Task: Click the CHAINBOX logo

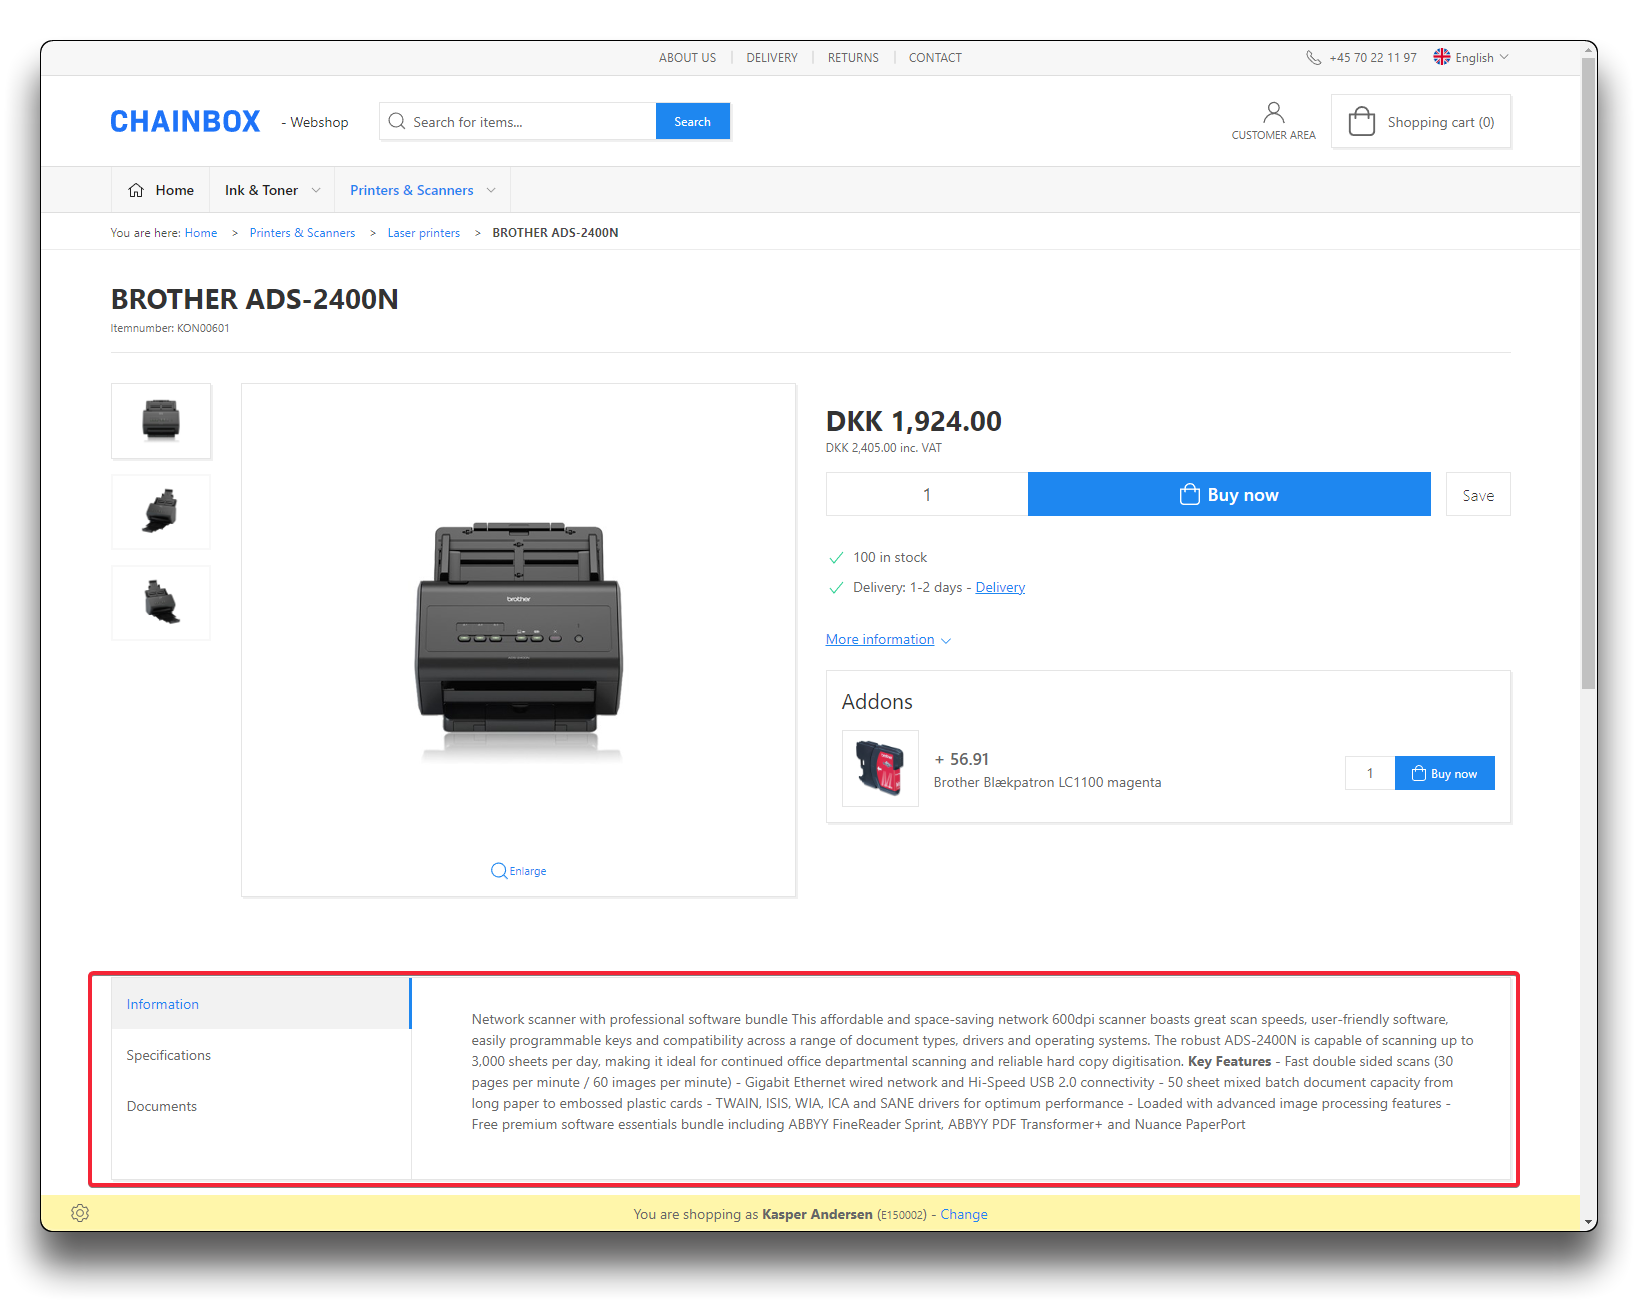Action: click(185, 122)
